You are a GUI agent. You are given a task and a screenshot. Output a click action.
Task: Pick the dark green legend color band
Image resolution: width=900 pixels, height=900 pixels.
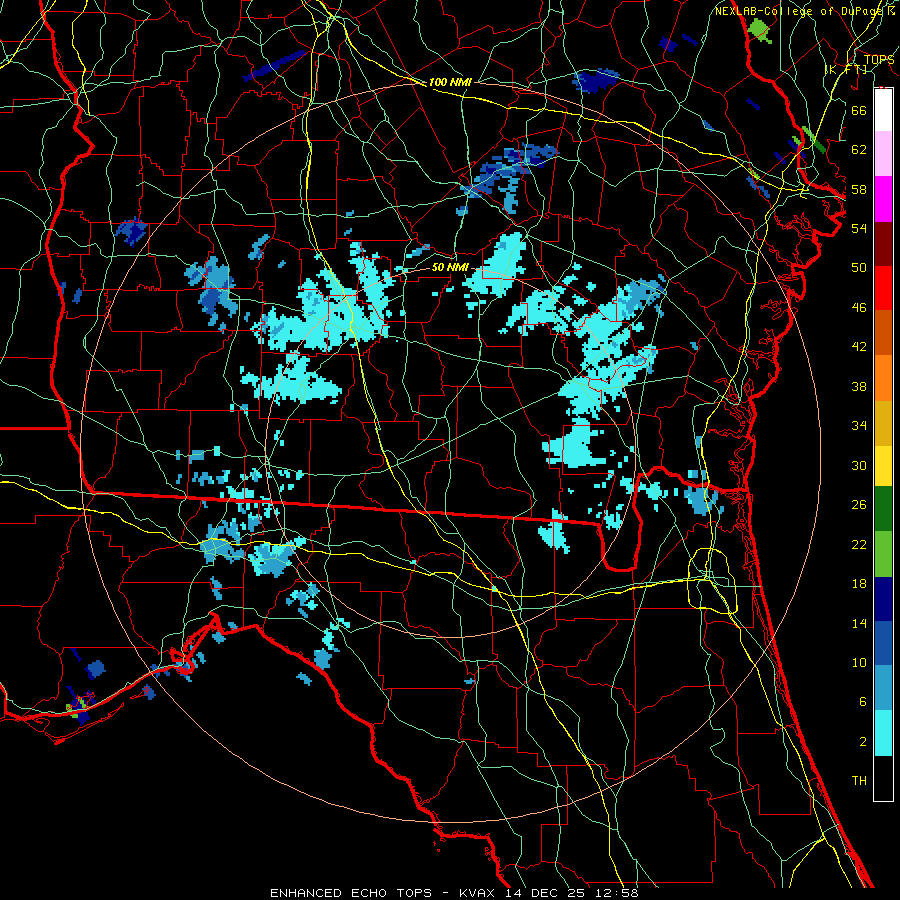883,509
